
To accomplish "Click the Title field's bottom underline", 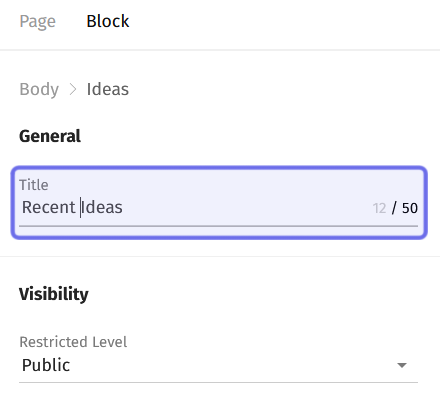I will click(x=218, y=226).
